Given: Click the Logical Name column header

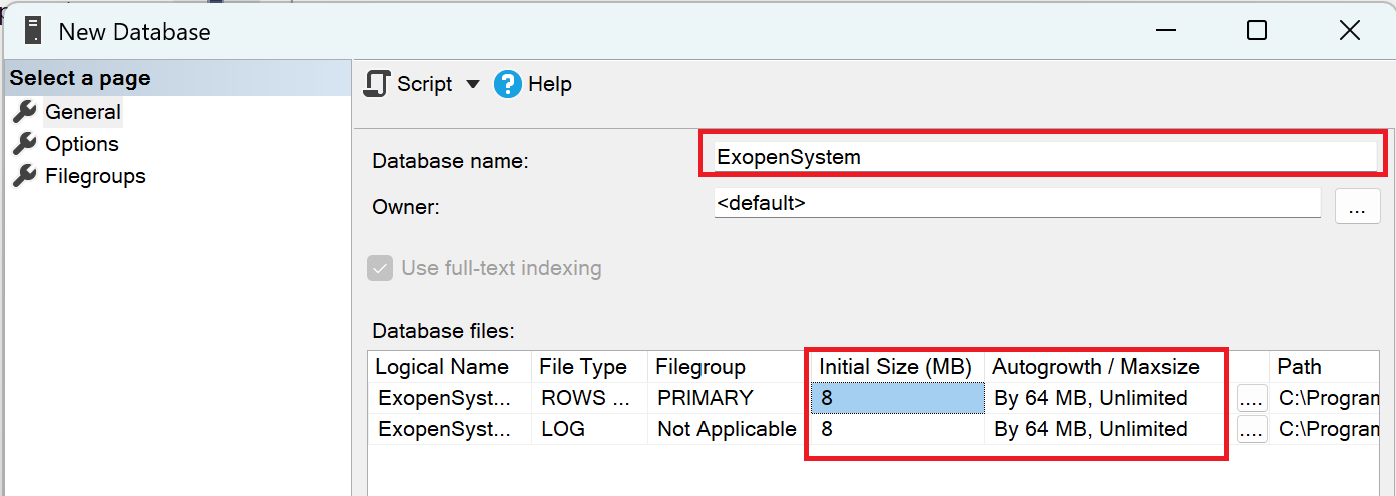Looking at the screenshot, I should coord(442,367).
